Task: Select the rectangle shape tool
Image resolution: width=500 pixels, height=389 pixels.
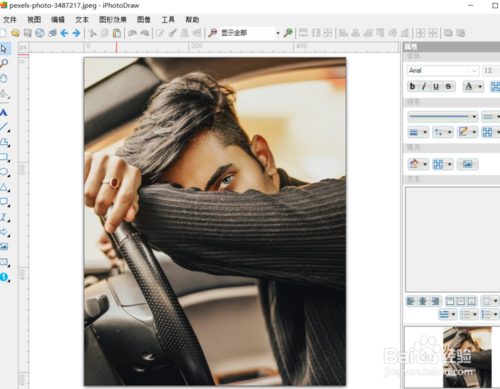Action: [x=4, y=157]
